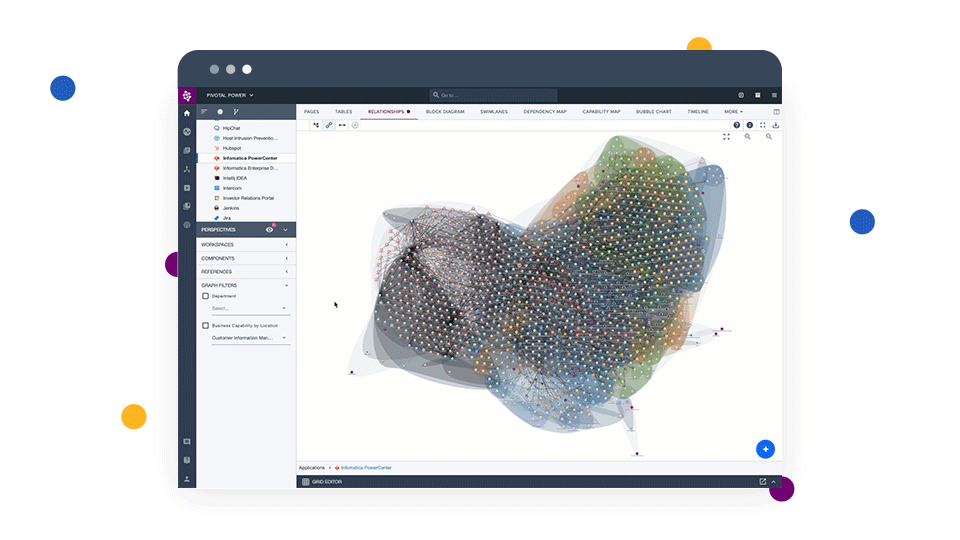Fit graph to screen using collapse arrows icon
The height and width of the screenshot is (540, 960).
727,137
